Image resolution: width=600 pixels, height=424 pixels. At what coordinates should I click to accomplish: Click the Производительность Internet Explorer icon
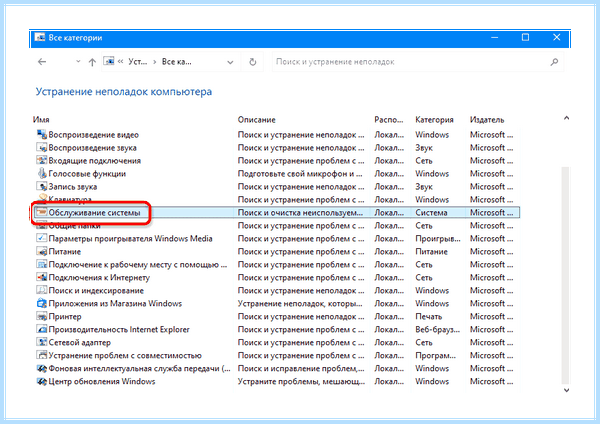(x=41, y=329)
